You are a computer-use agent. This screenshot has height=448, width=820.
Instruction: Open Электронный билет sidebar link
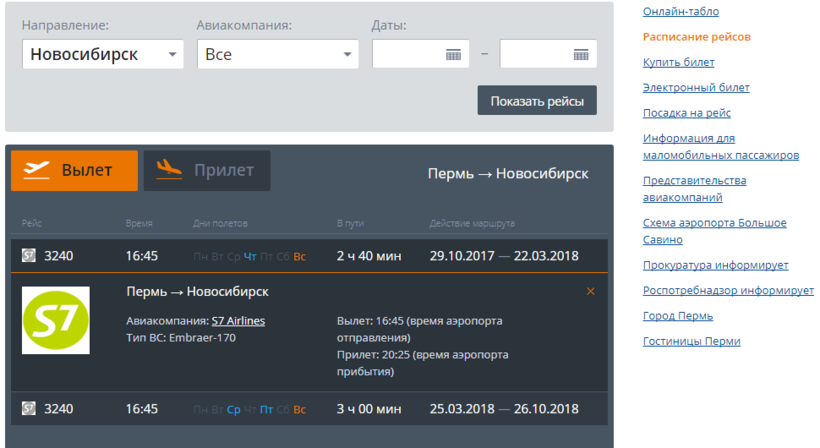695,88
